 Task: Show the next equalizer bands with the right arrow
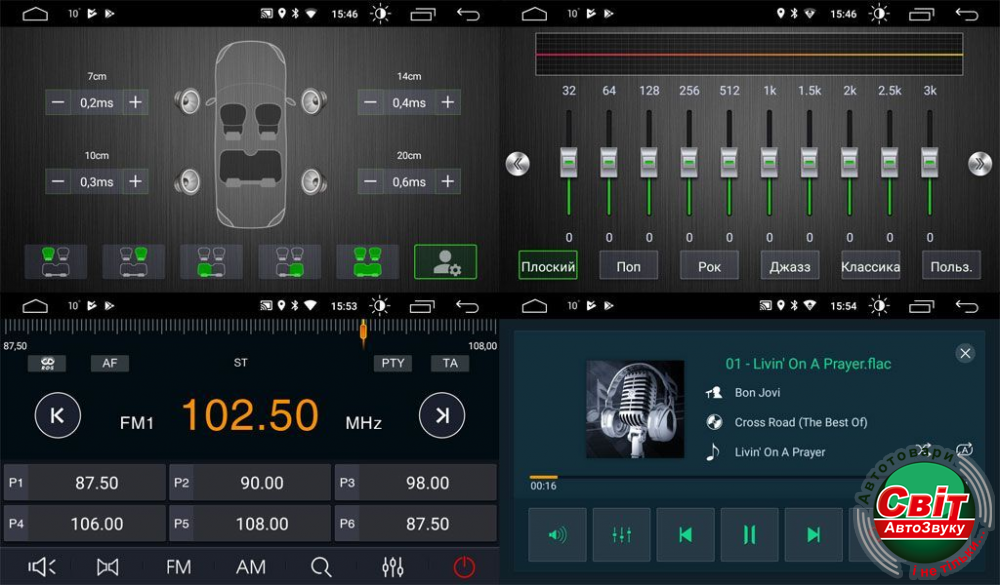click(978, 164)
